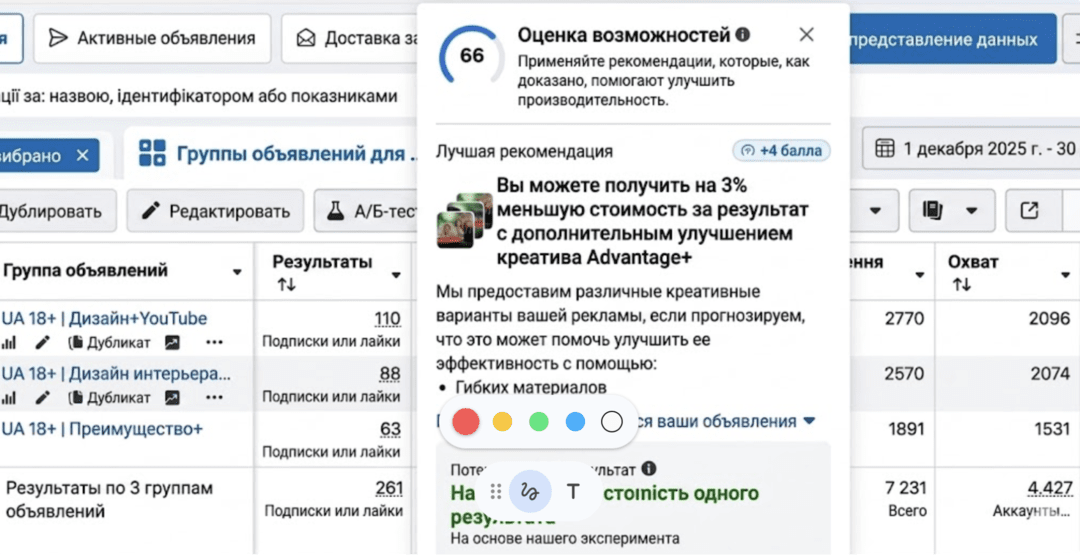Viewport: 1080px width, 555px height.
Task: Click the 63 results value
Action: [x=390, y=429]
